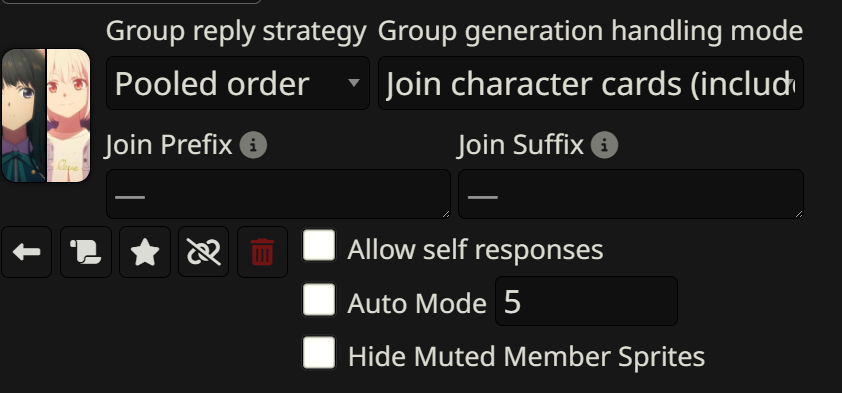
Task: Check the Hide Muted Member Sprites box
Action: click(x=319, y=353)
